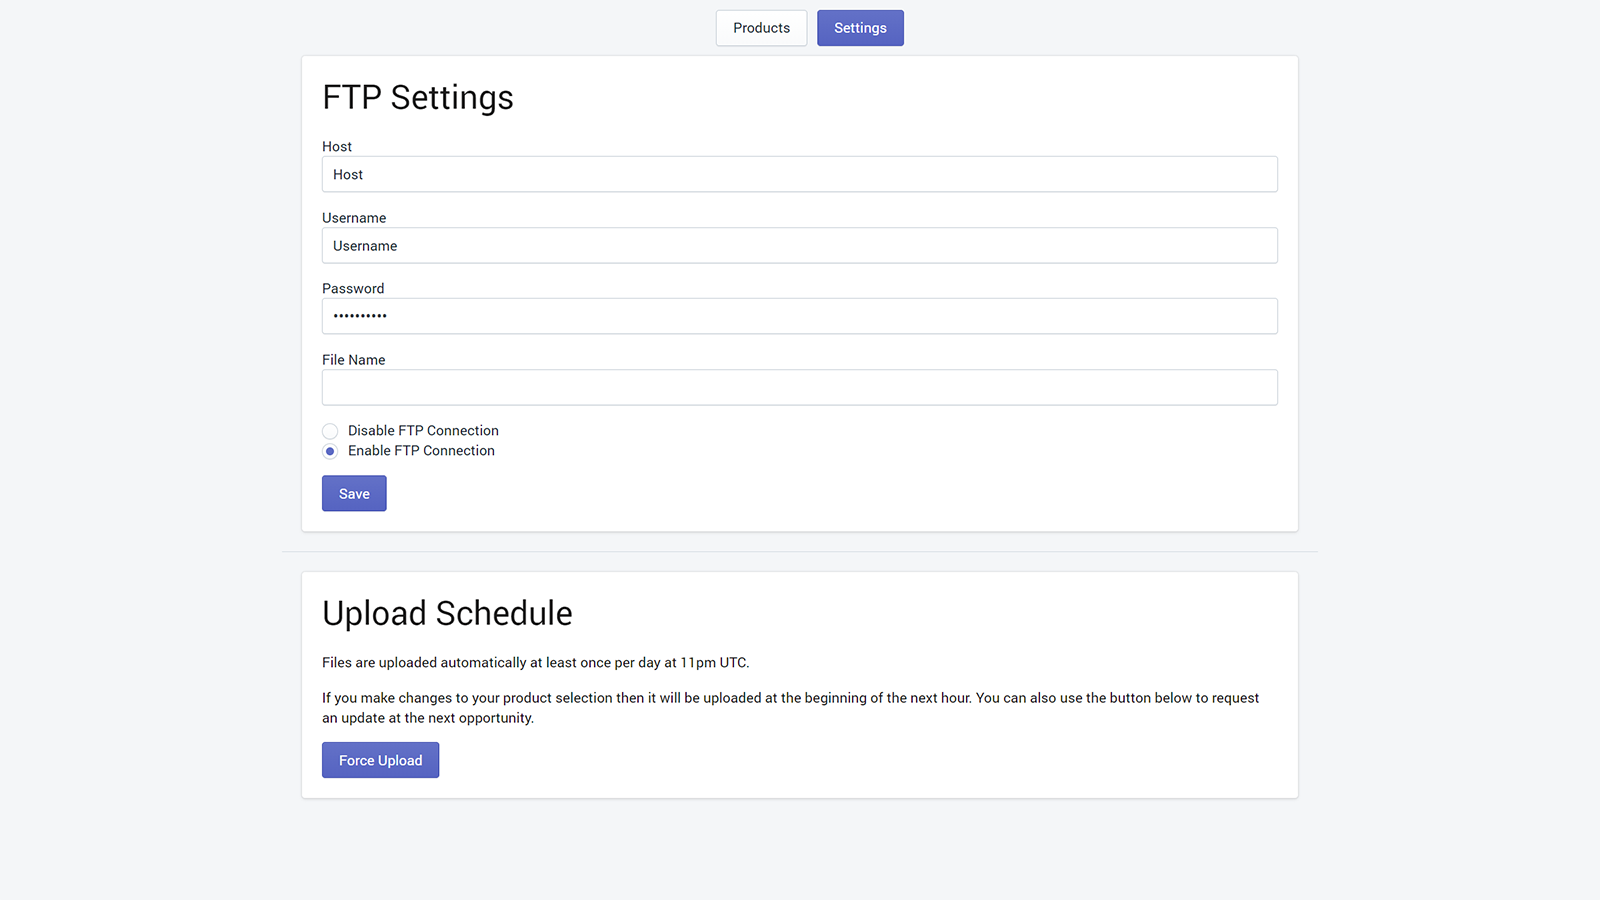The height and width of the screenshot is (900, 1600).
Task: Click the FTP Settings heading
Action: coord(418,97)
